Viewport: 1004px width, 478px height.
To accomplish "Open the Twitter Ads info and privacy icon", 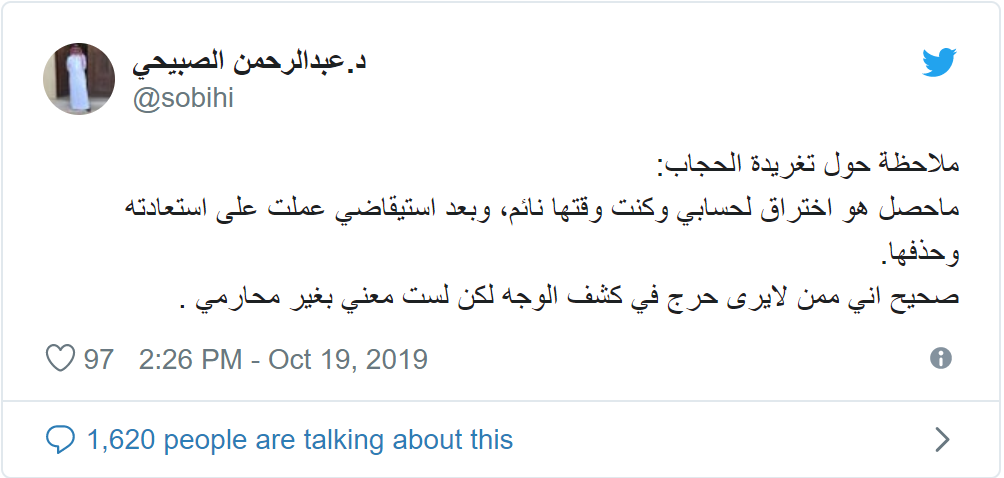I will [941, 358].
